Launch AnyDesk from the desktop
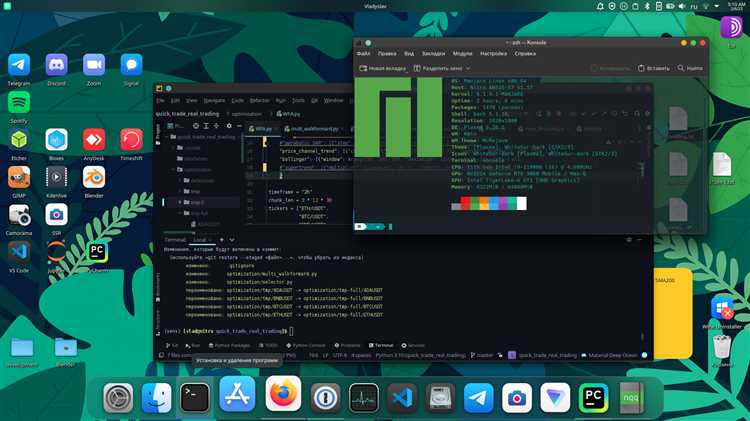The image size is (750, 421). tap(94, 140)
